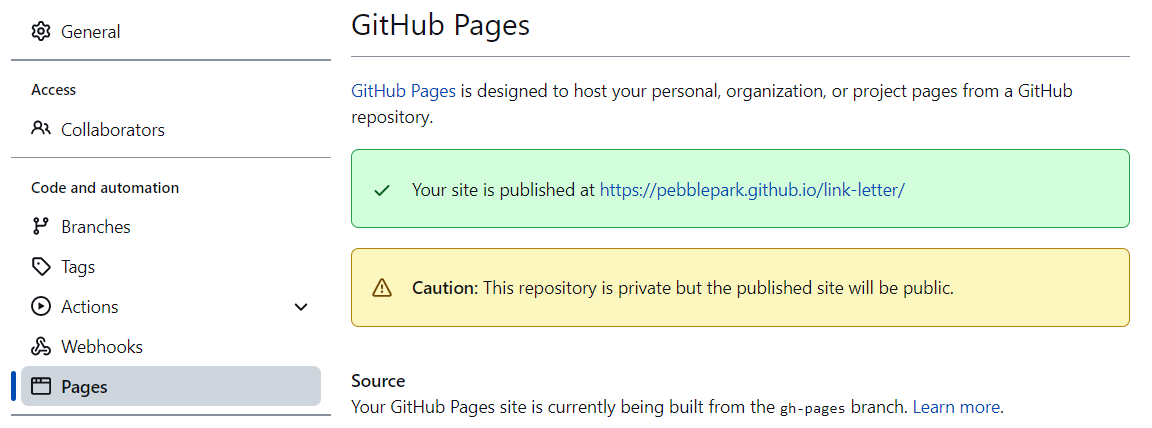
Task: Click the Collaborators people icon
Action: pyautogui.click(x=41, y=129)
